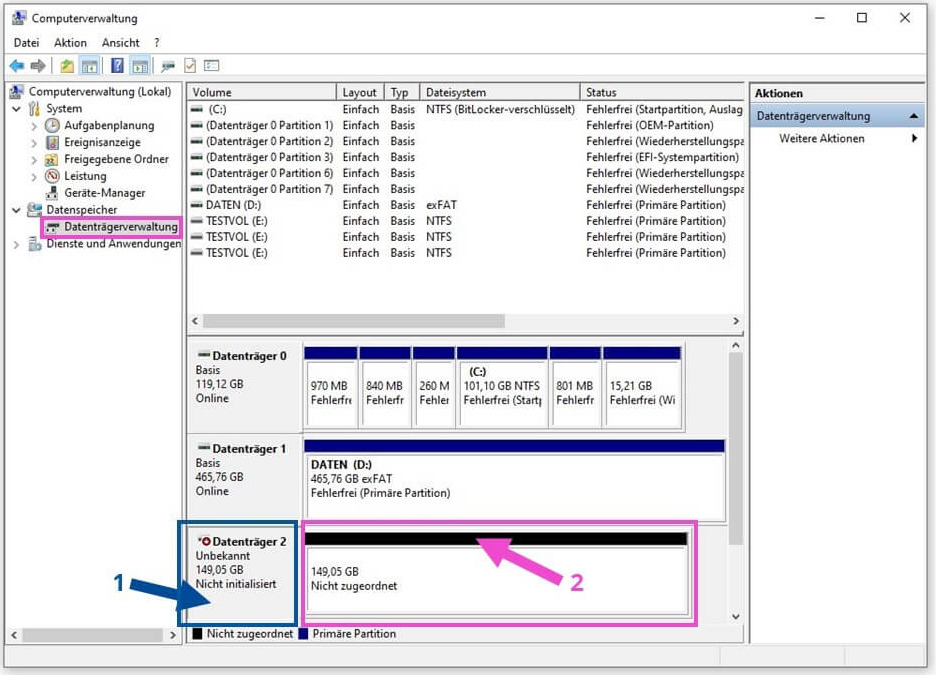This screenshot has height=675, width=936.
Task: Select Geräte-Manager in the tree
Action: click(x=104, y=193)
